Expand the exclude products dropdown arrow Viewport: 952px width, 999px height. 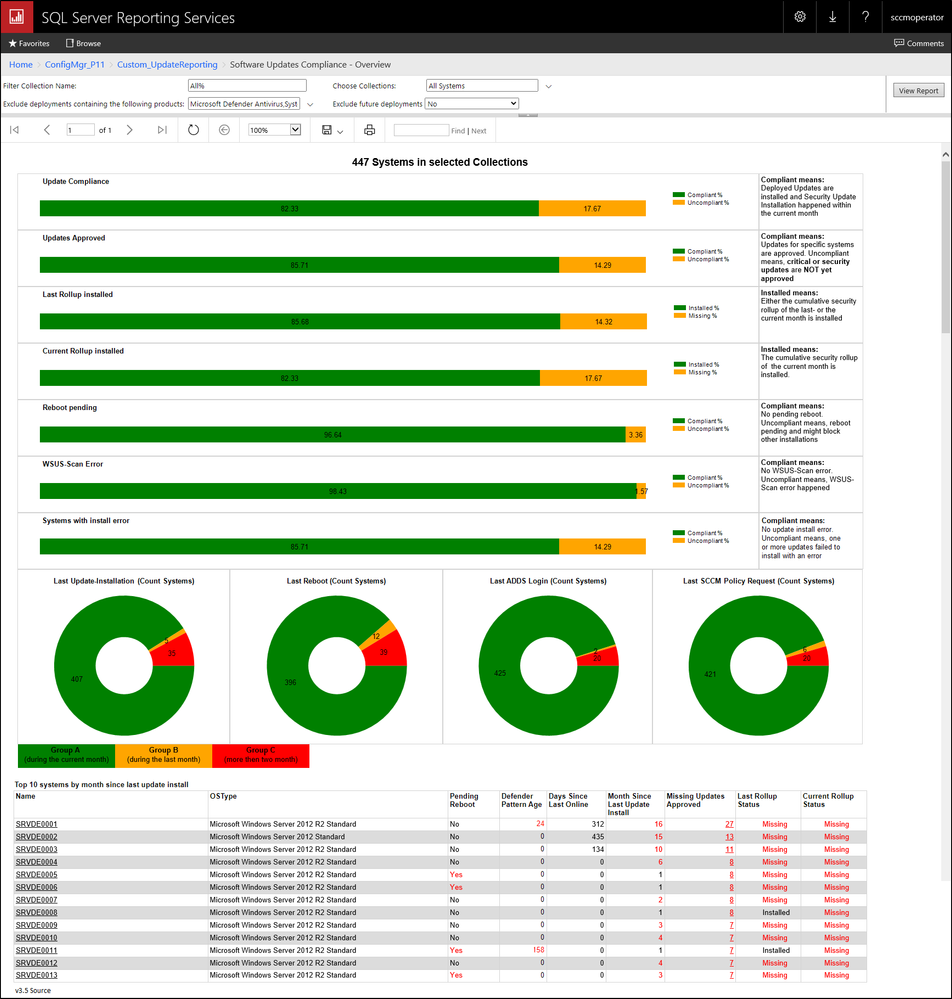tap(310, 104)
